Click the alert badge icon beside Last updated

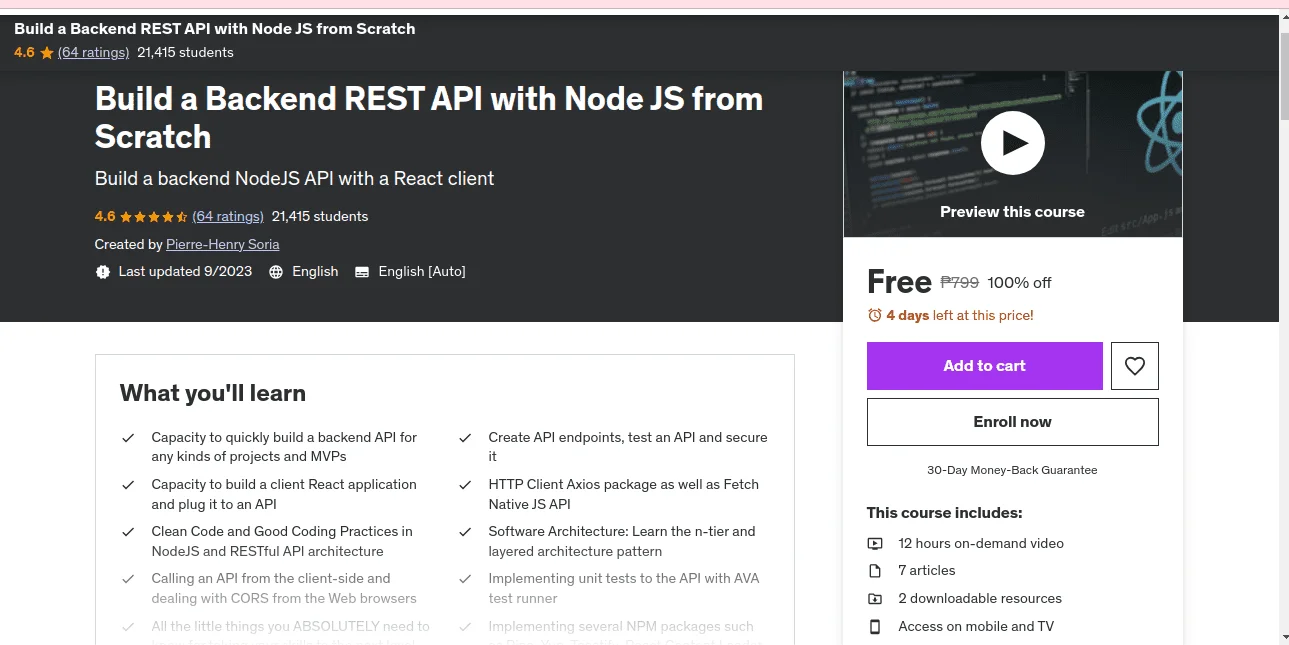[102, 272]
